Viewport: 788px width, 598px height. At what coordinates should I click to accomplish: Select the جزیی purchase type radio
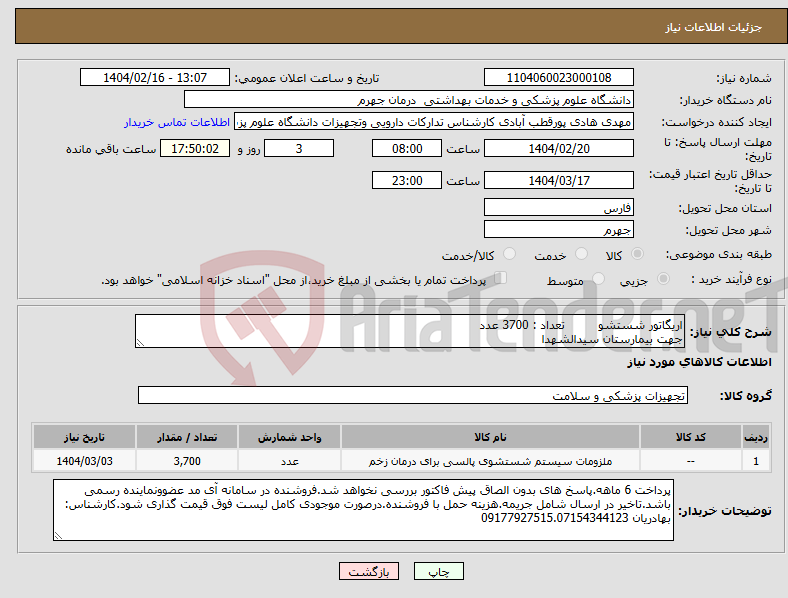(663, 278)
